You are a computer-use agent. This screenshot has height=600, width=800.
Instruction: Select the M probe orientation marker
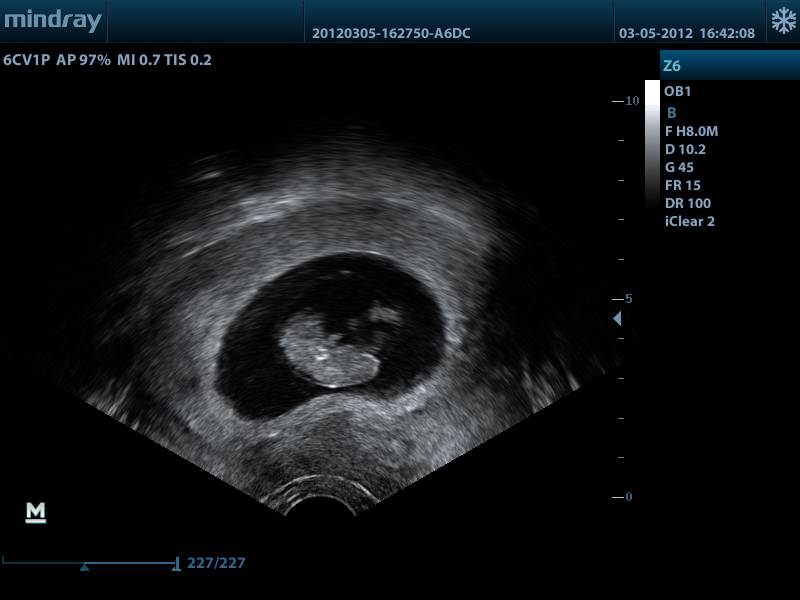(35, 513)
